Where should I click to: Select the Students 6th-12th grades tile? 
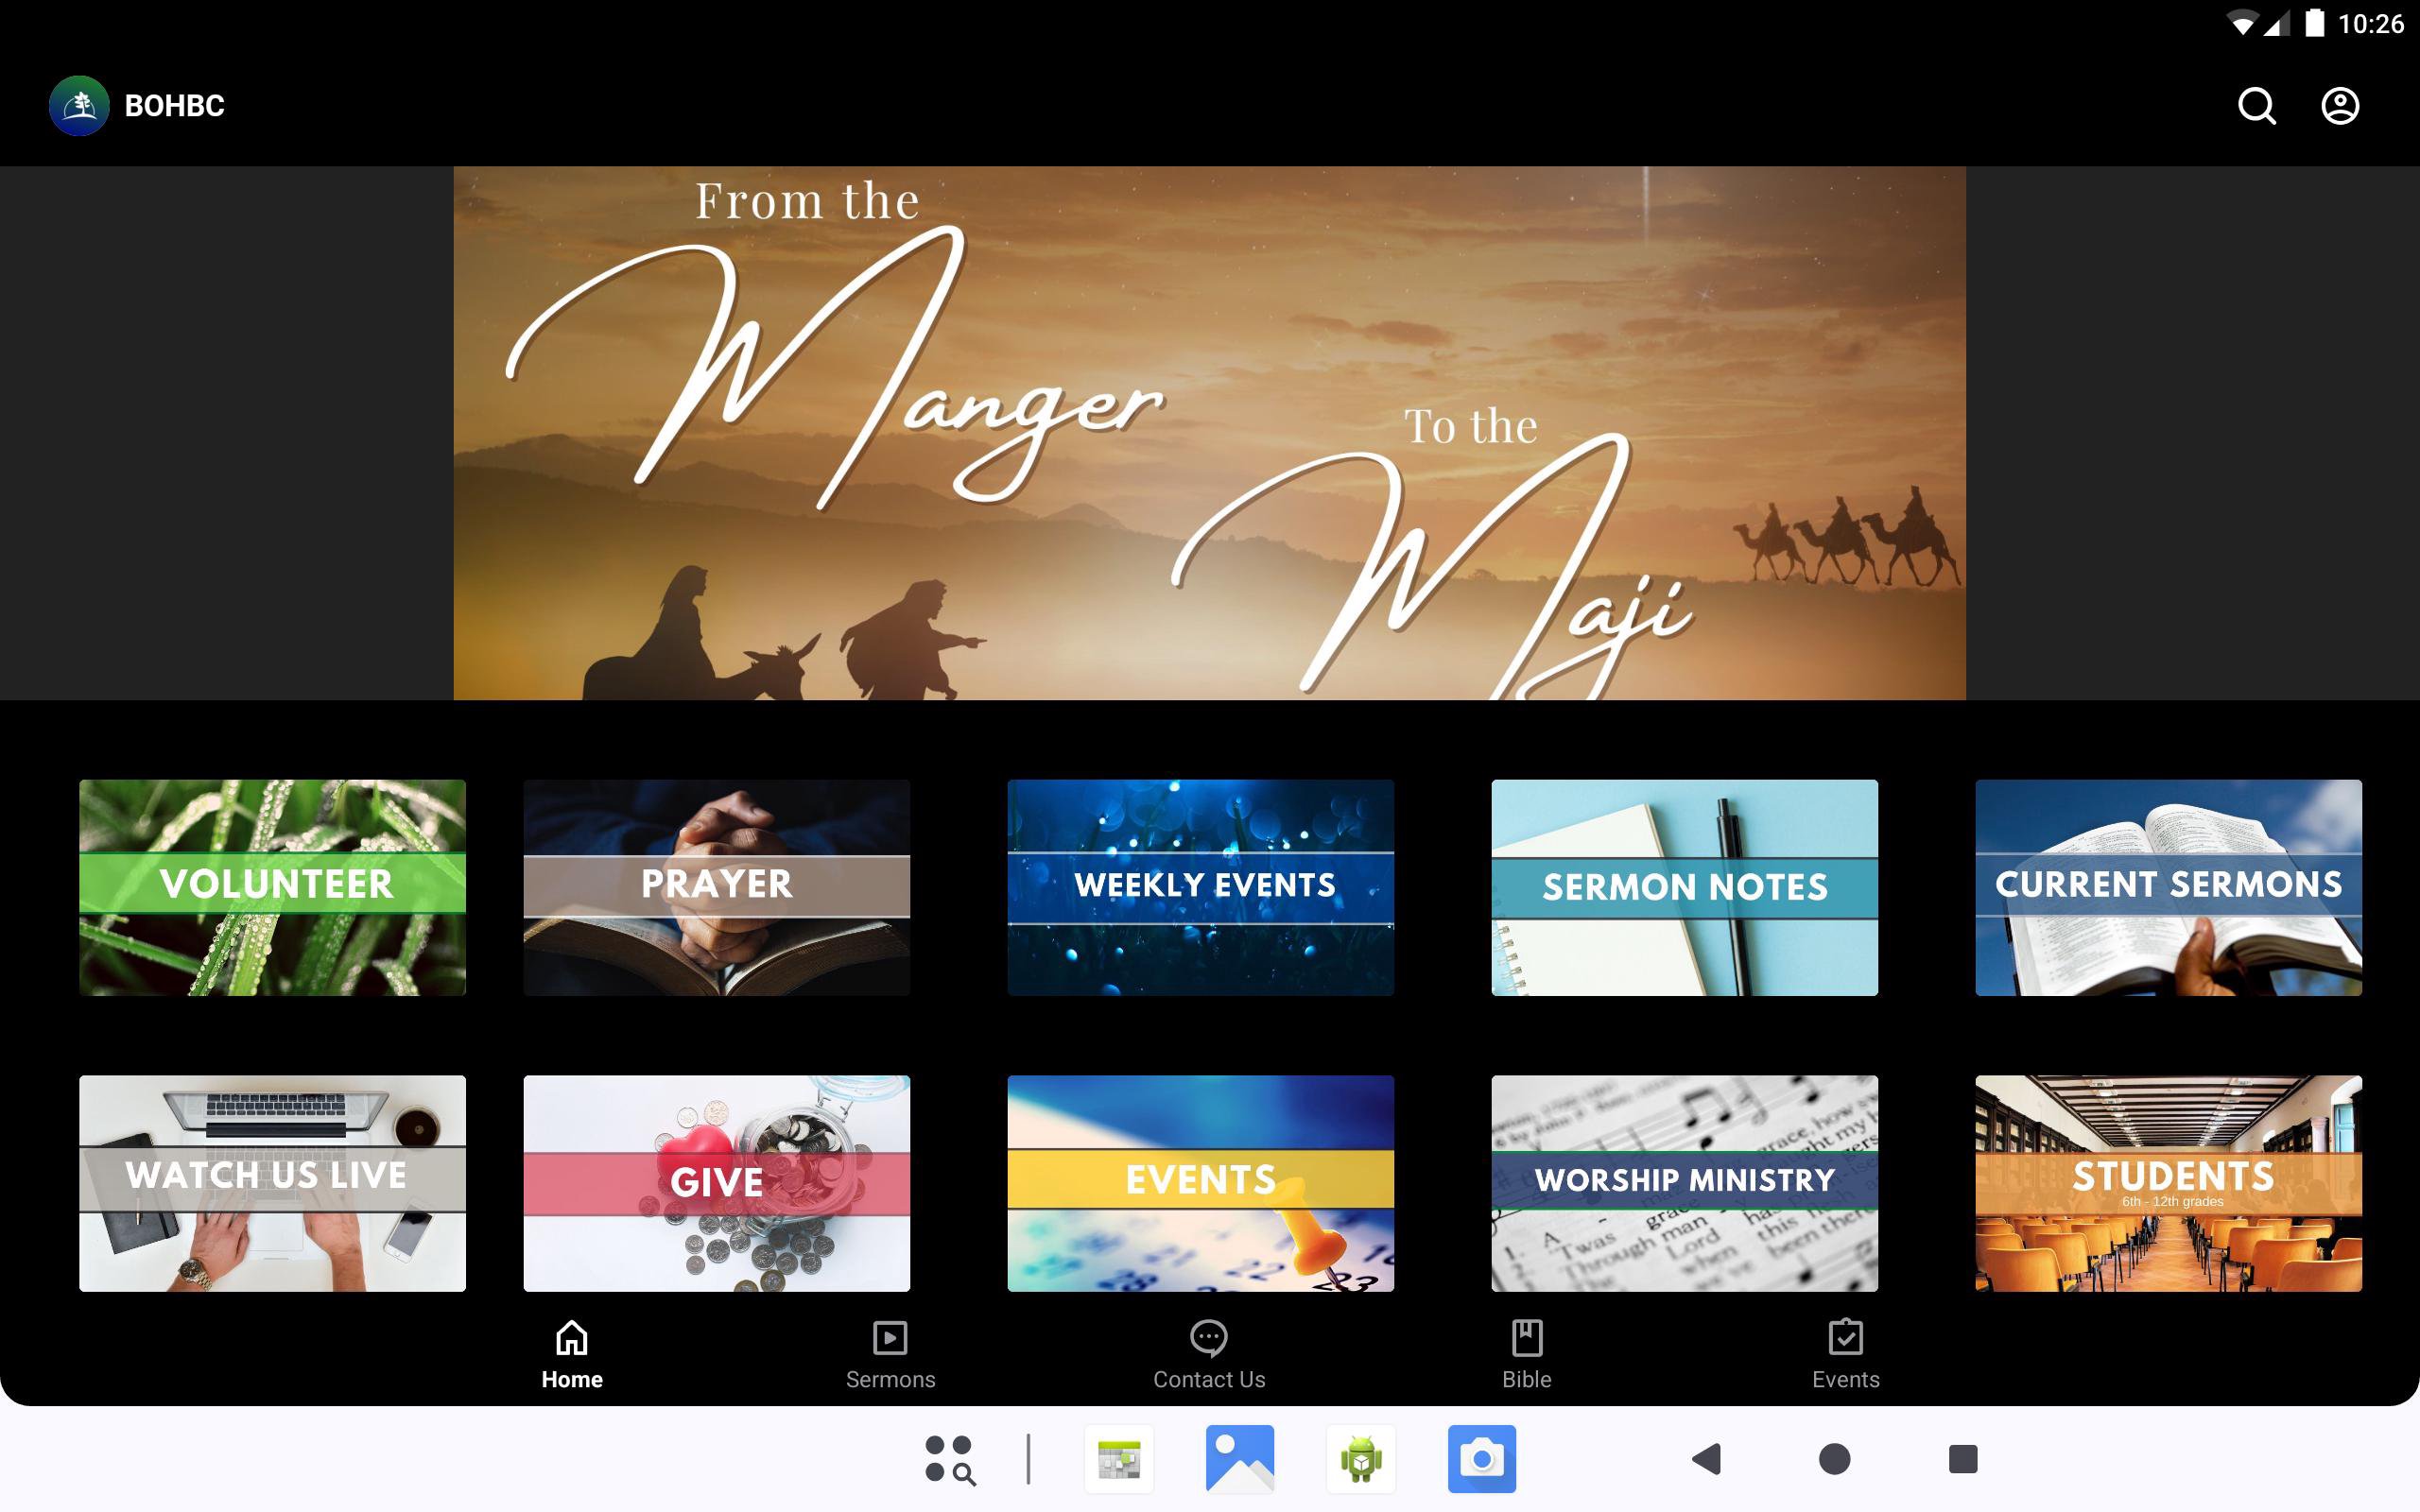pyautogui.click(x=2168, y=1183)
